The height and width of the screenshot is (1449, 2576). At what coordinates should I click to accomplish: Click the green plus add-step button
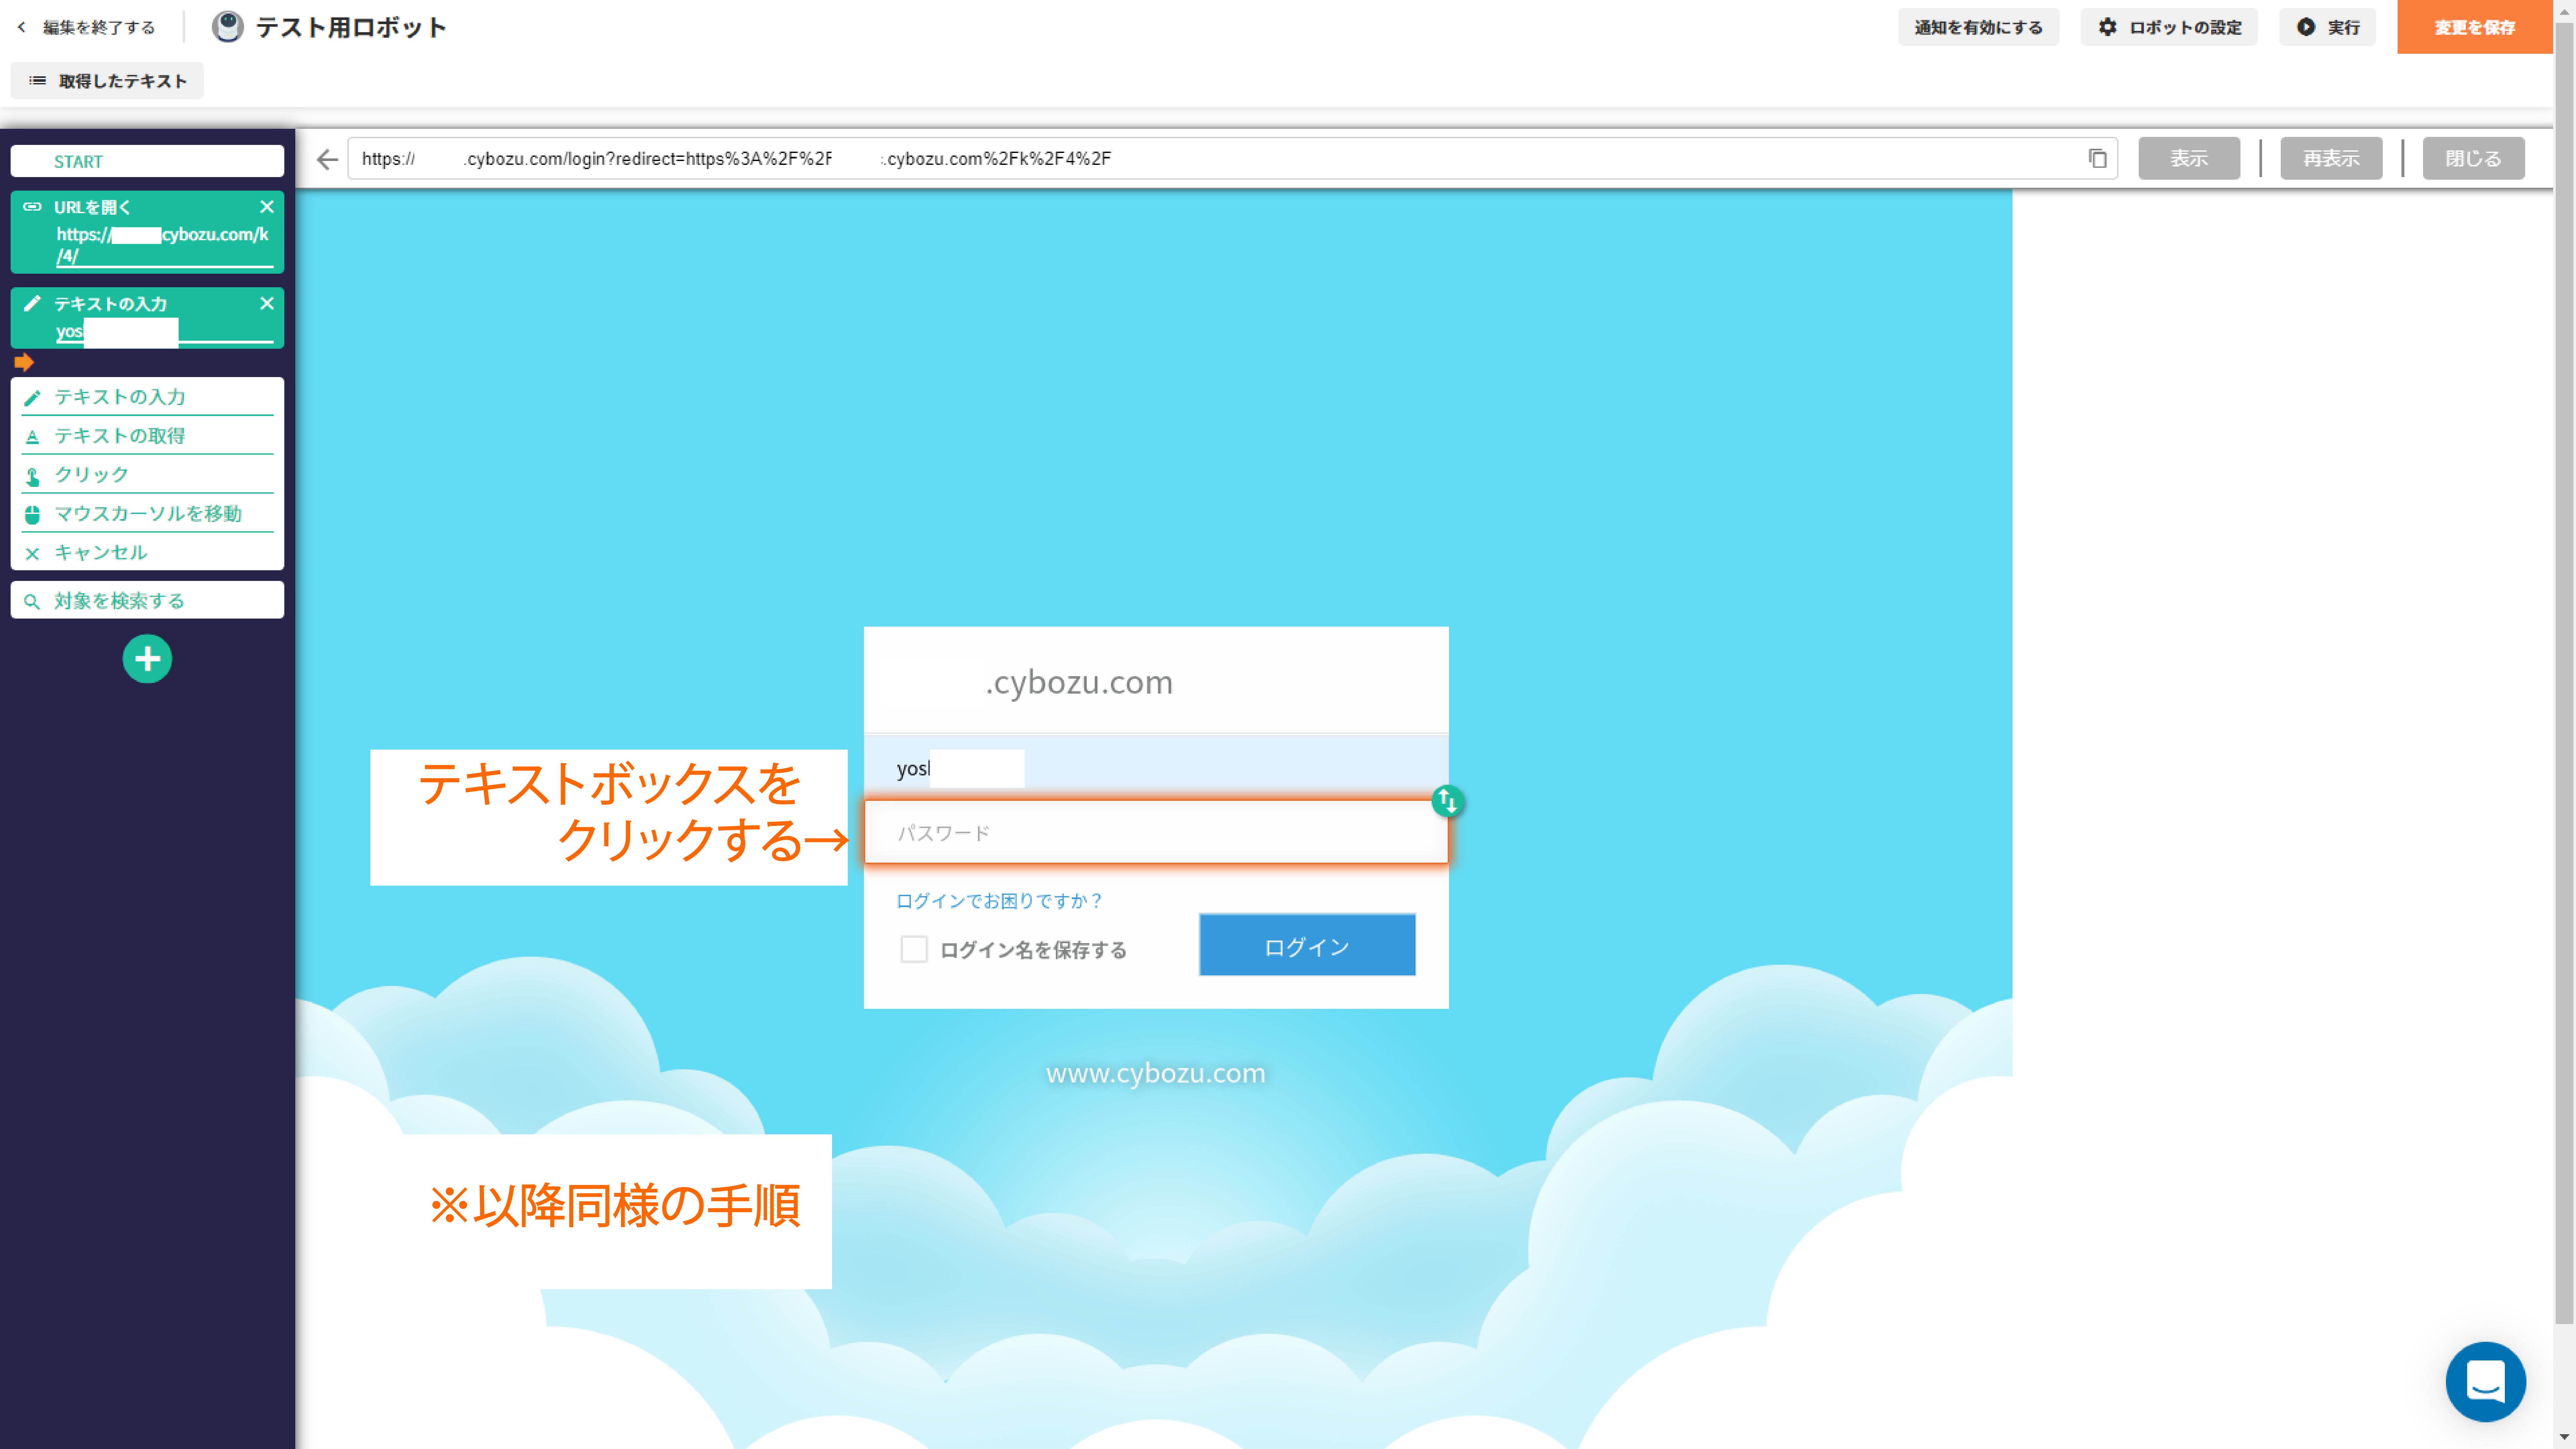coord(147,659)
